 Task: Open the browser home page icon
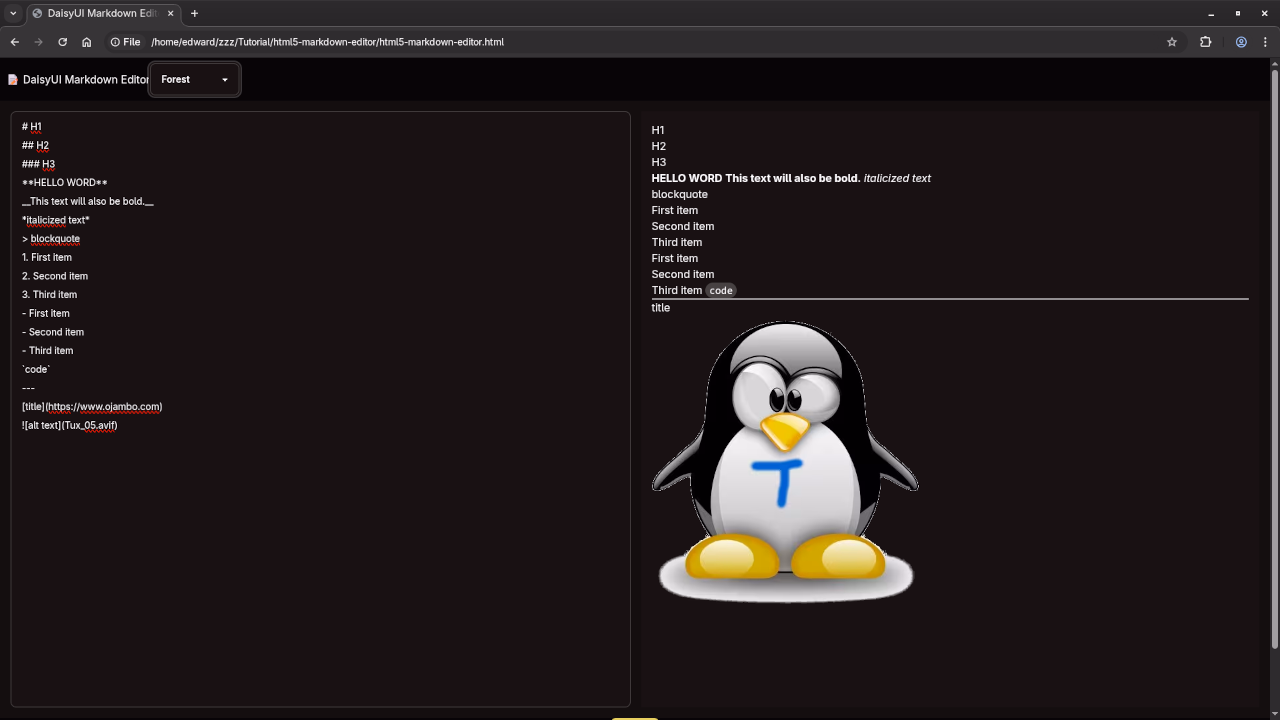[86, 42]
